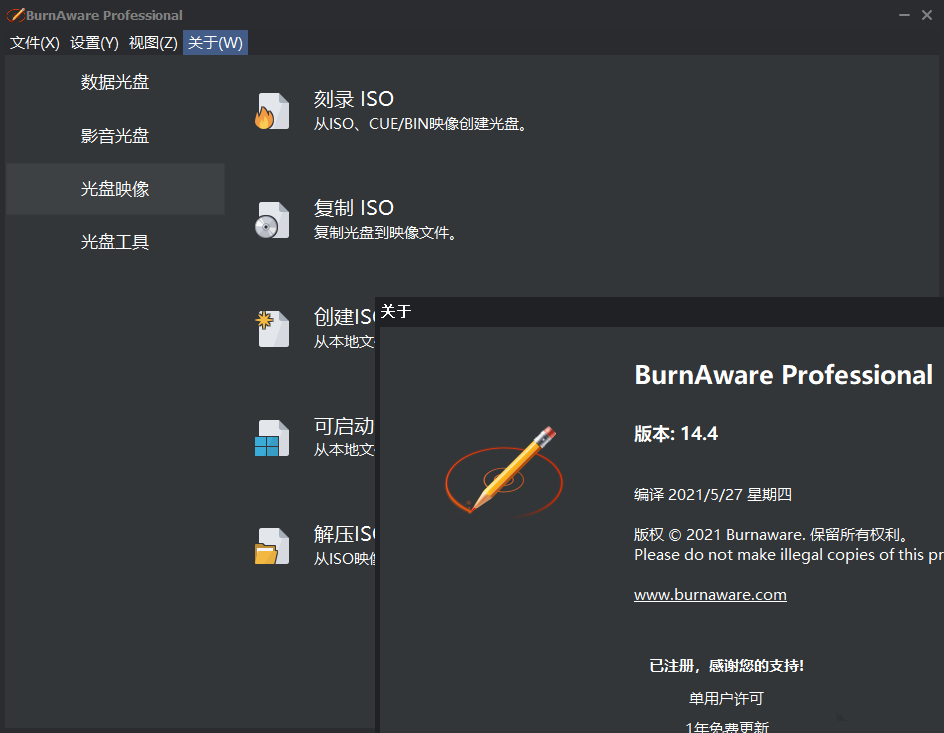The width and height of the screenshot is (944, 733).
Task: Open the 文件(X) menu
Action: (x=35, y=42)
